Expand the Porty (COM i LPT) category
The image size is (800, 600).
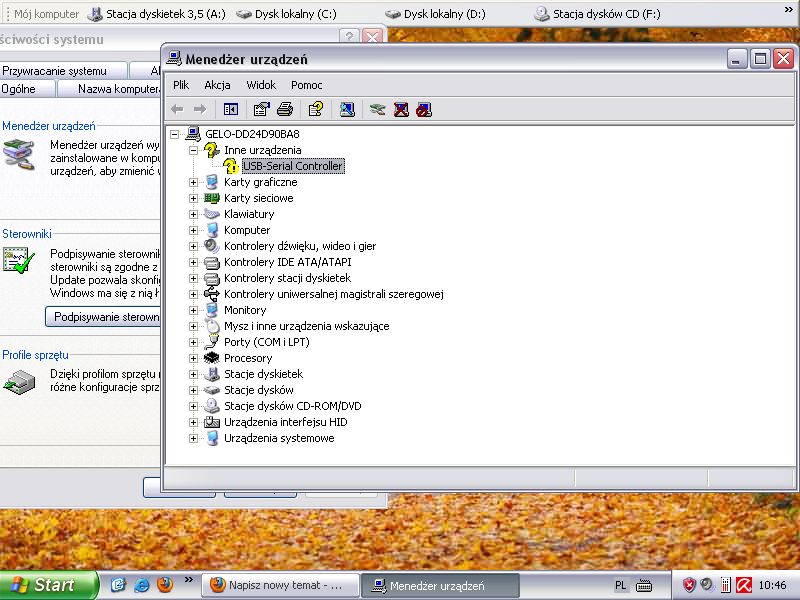pos(193,342)
